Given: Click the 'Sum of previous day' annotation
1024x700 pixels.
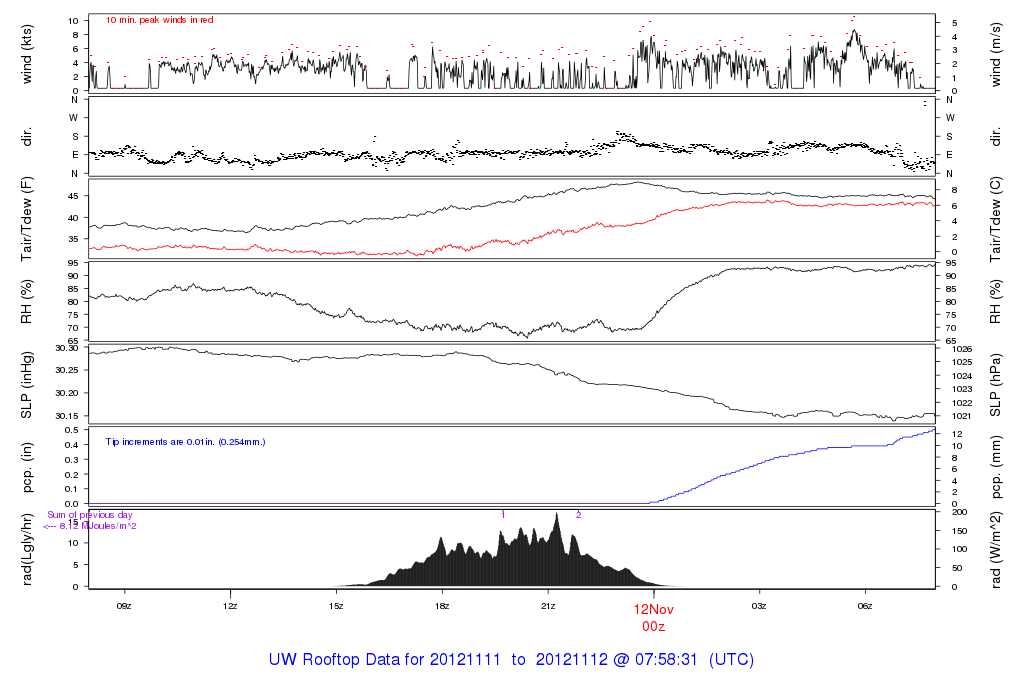Looking at the screenshot, I should [89, 515].
